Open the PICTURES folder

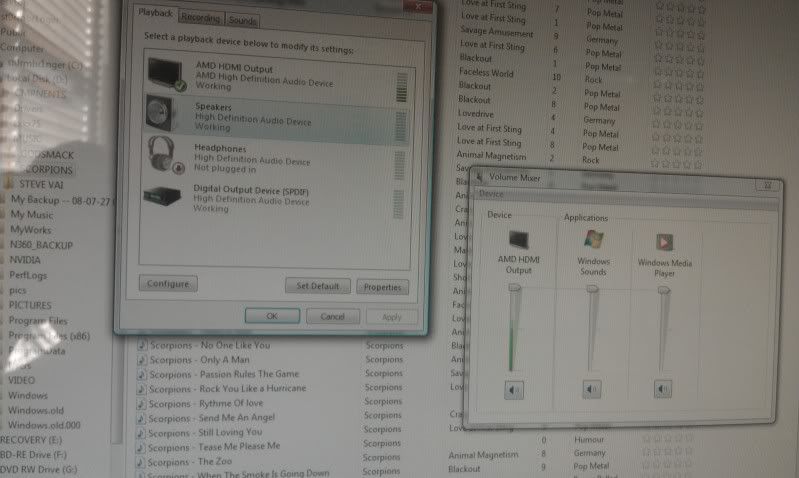coord(30,305)
